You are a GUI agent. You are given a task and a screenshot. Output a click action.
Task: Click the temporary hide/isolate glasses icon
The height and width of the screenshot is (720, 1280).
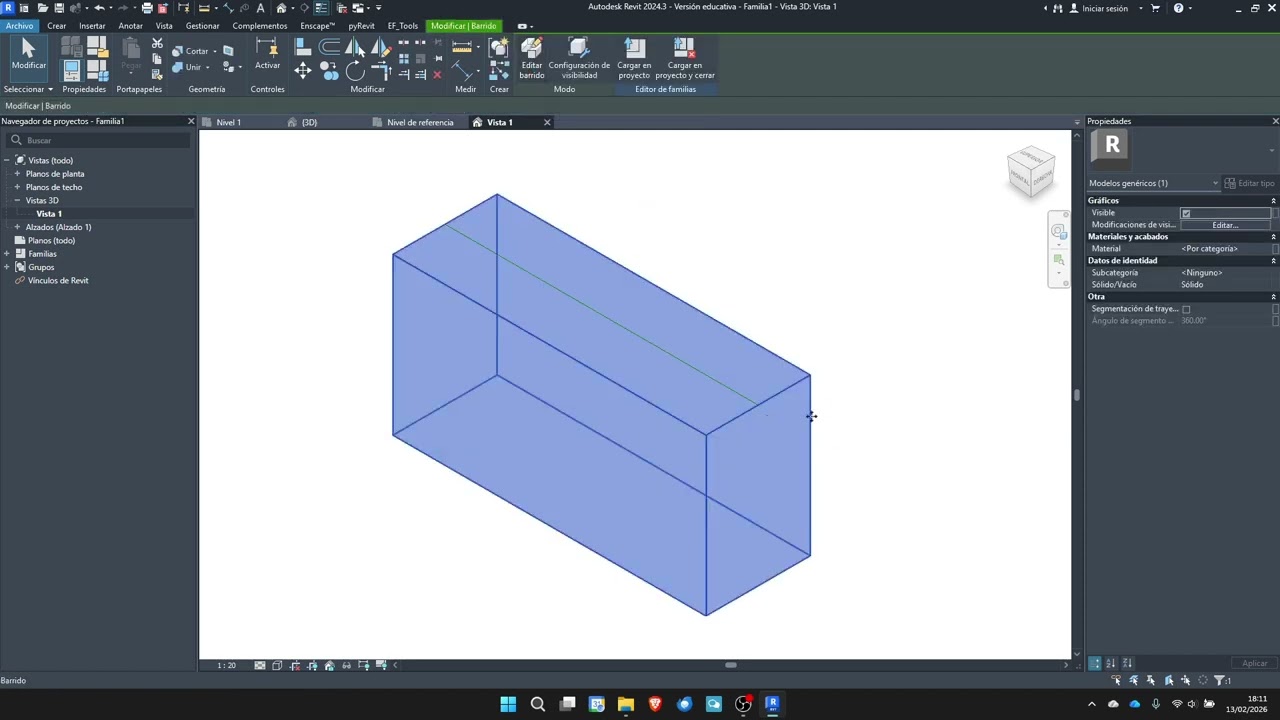347,665
